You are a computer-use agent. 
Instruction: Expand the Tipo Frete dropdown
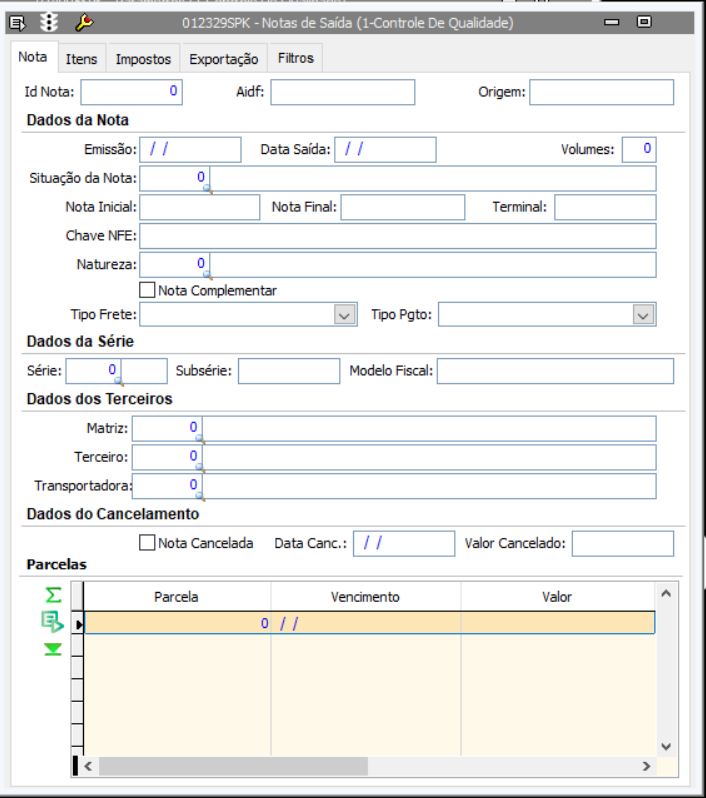point(345,315)
